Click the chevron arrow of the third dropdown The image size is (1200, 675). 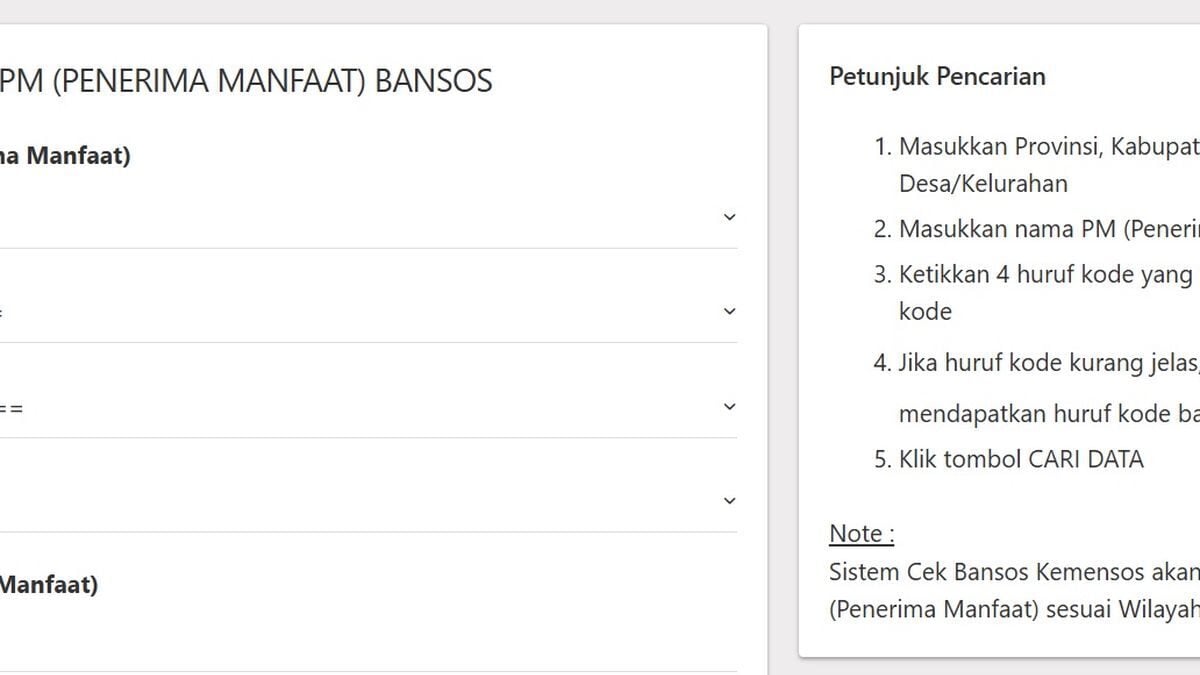coord(729,406)
